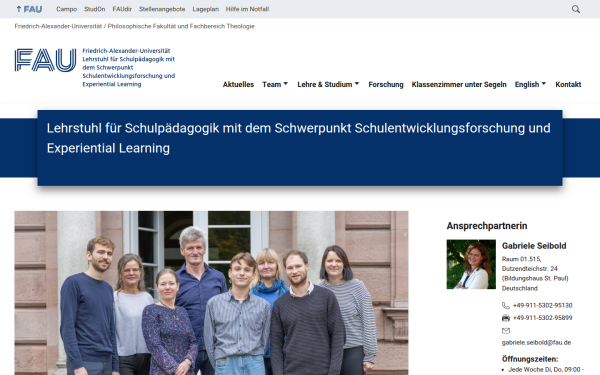Open the Campo link in the top bar
The height and width of the screenshot is (375, 600).
coord(66,9)
